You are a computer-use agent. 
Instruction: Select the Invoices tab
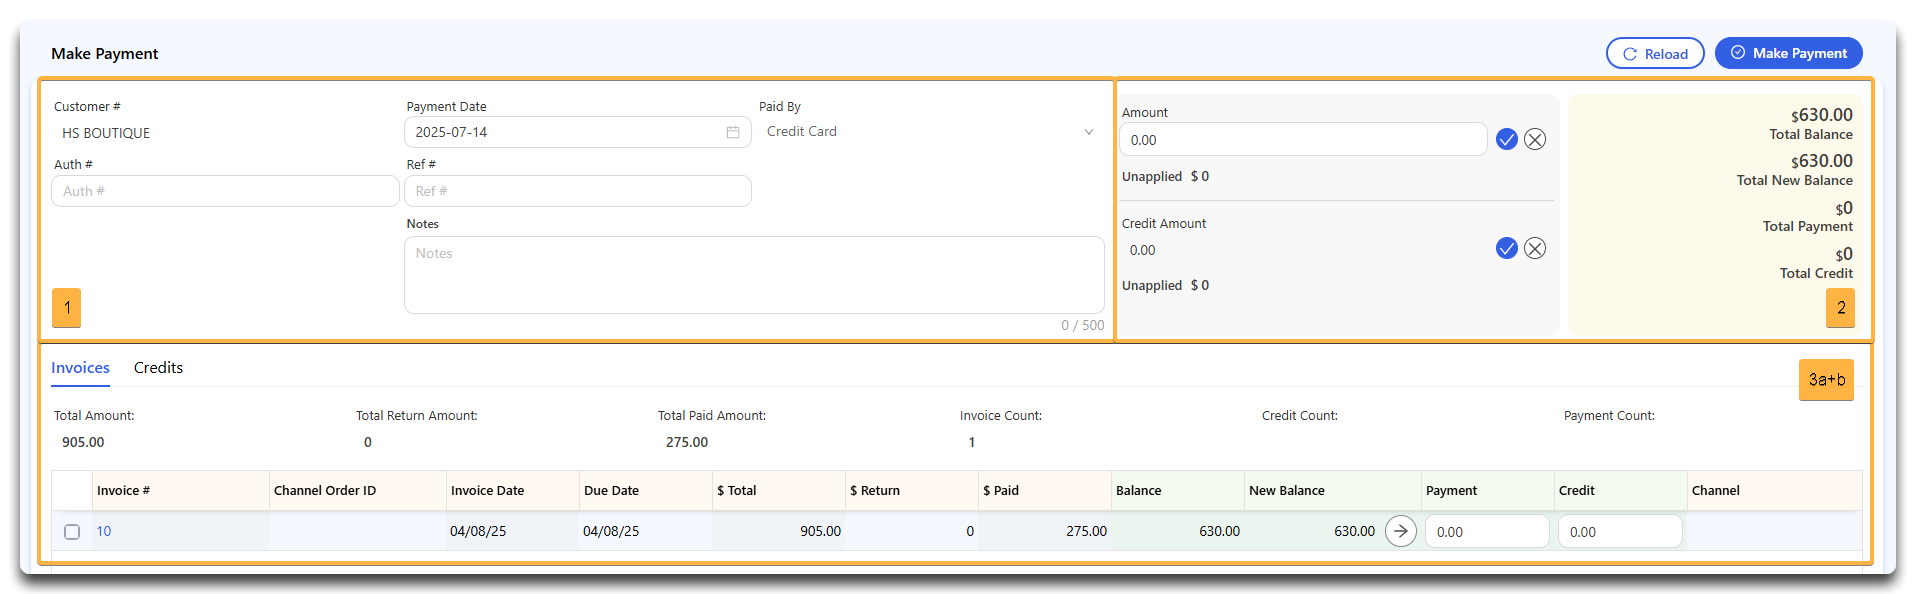point(80,368)
